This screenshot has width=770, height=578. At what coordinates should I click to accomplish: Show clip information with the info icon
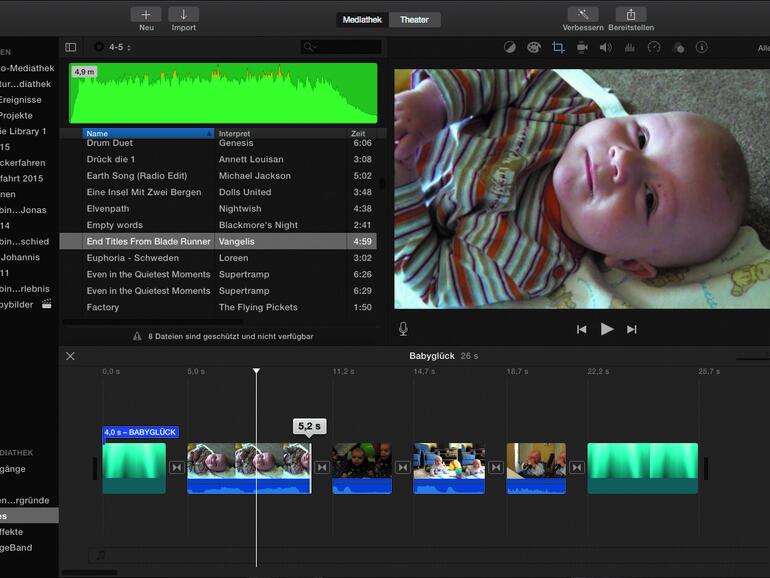[x=701, y=47]
